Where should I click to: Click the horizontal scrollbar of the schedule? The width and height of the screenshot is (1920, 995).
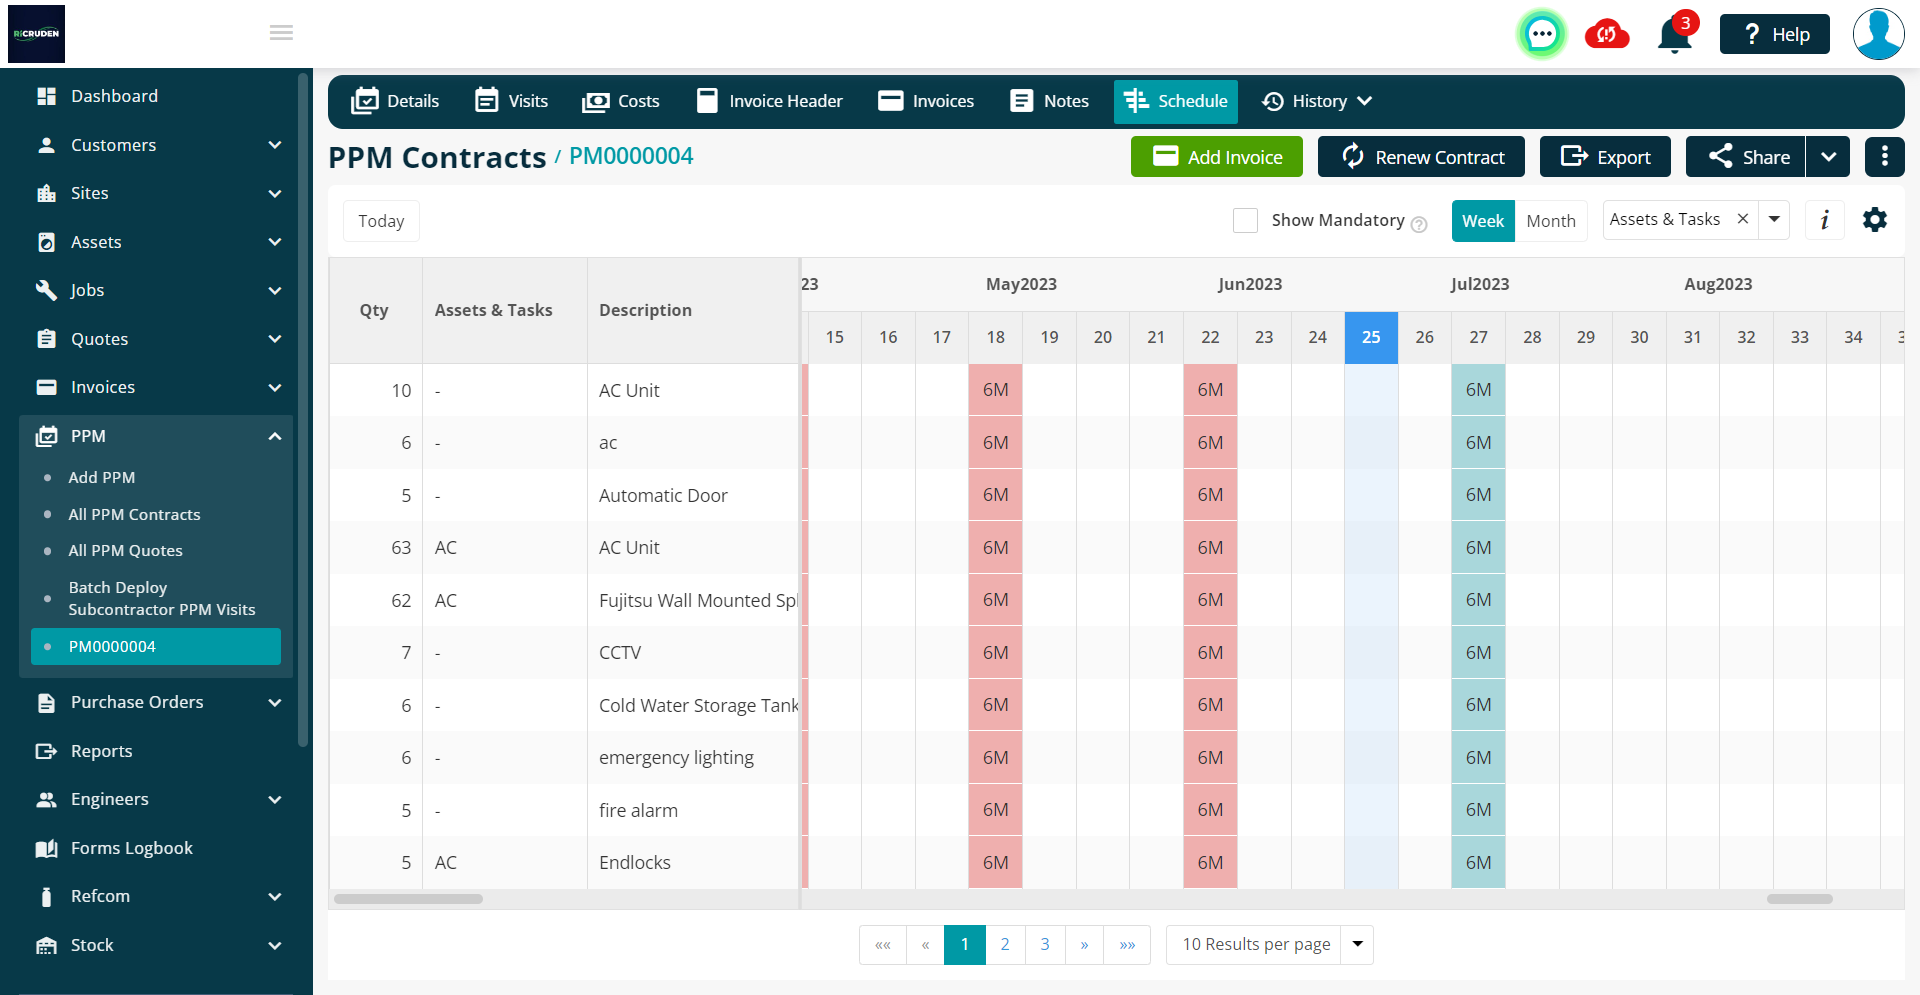(1799, 899)
